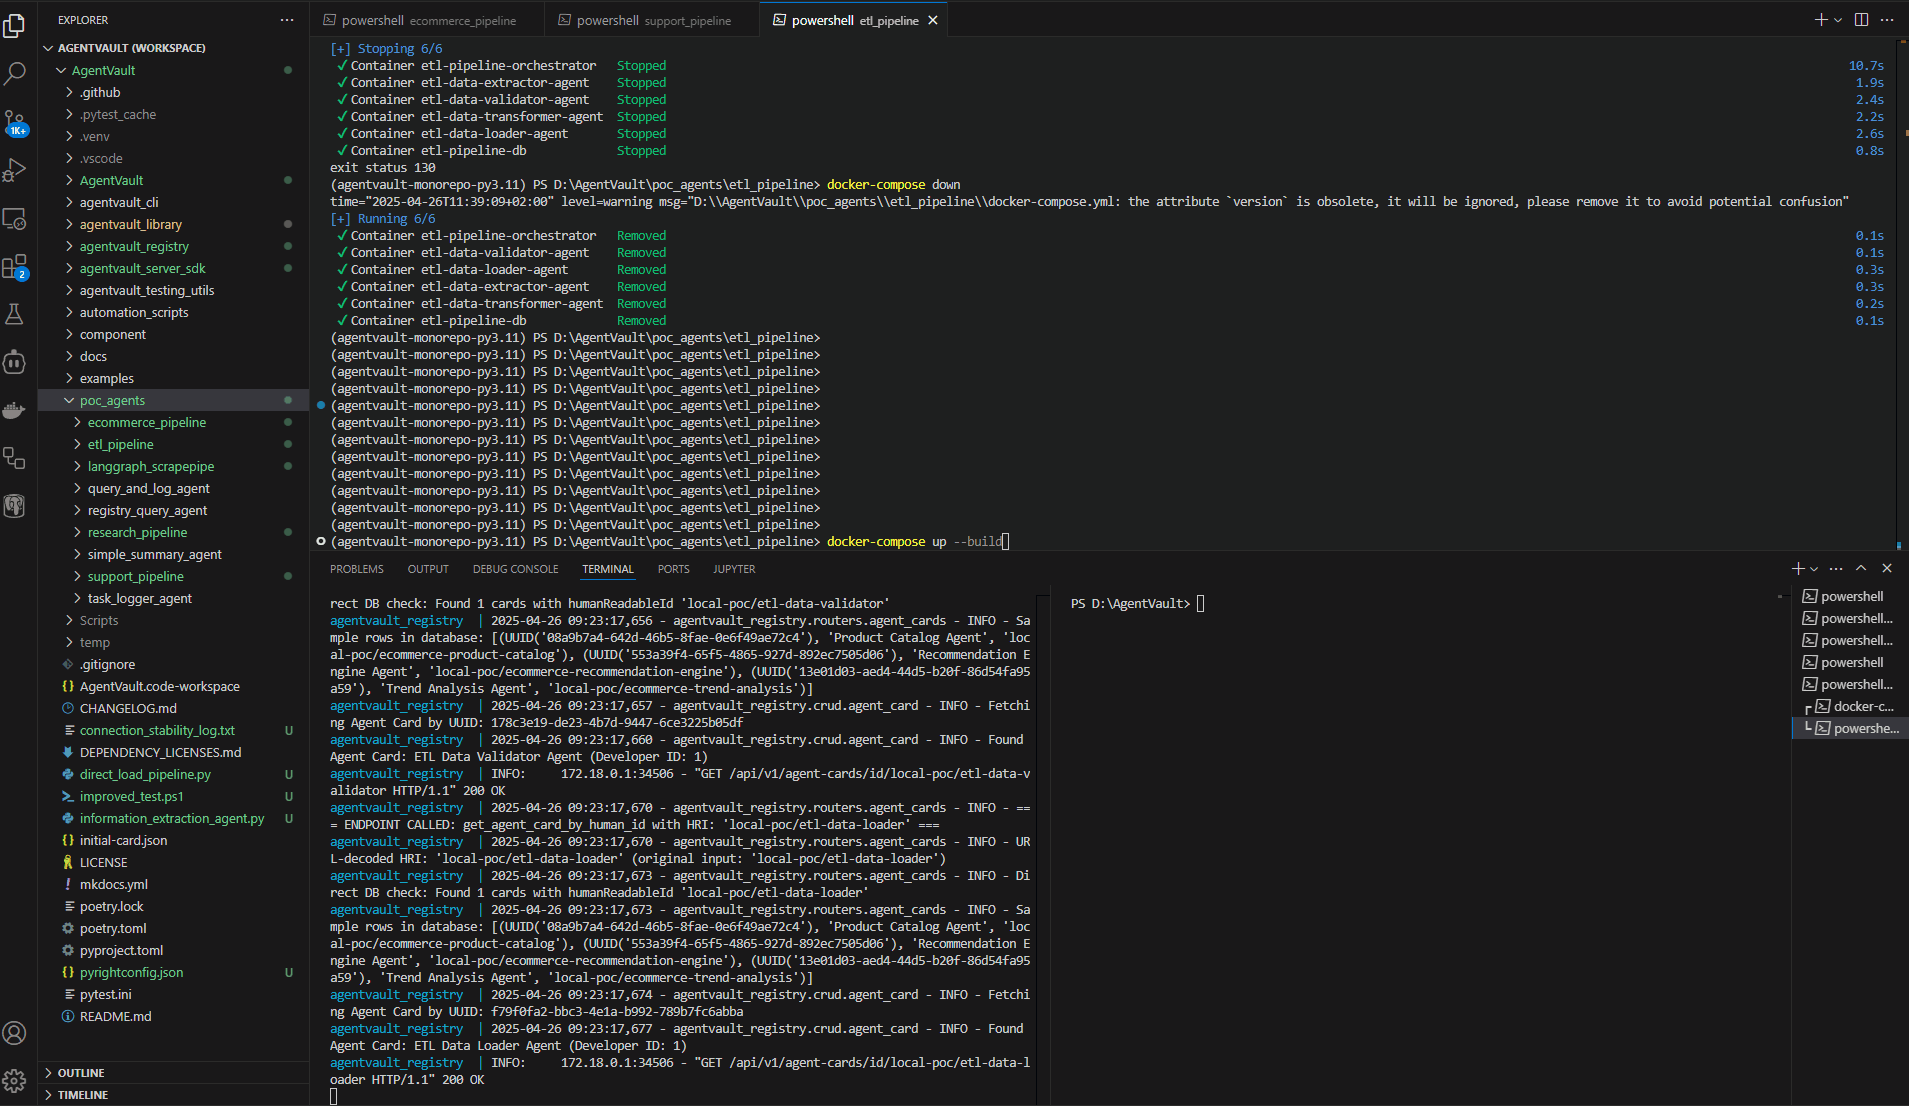Open information_extraction_agent.py file
Screen dimensions: 1909x1106
pyautogui.click(x=172, y=818)
